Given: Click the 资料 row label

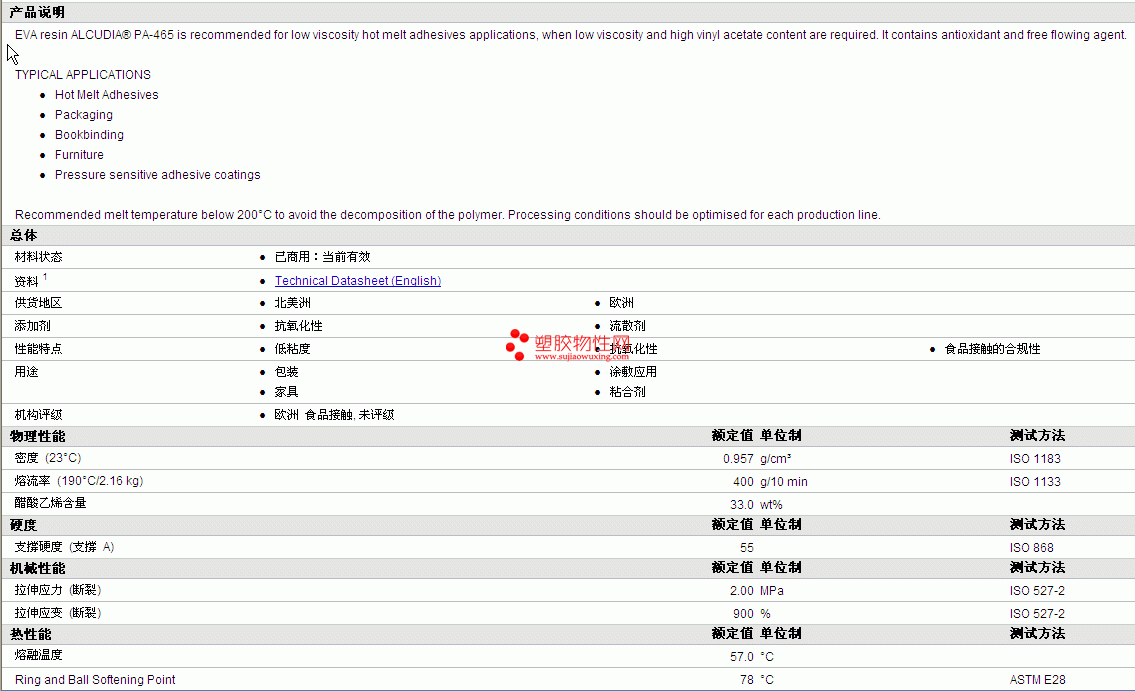Looking at the screenshot, I should point(26,281).
